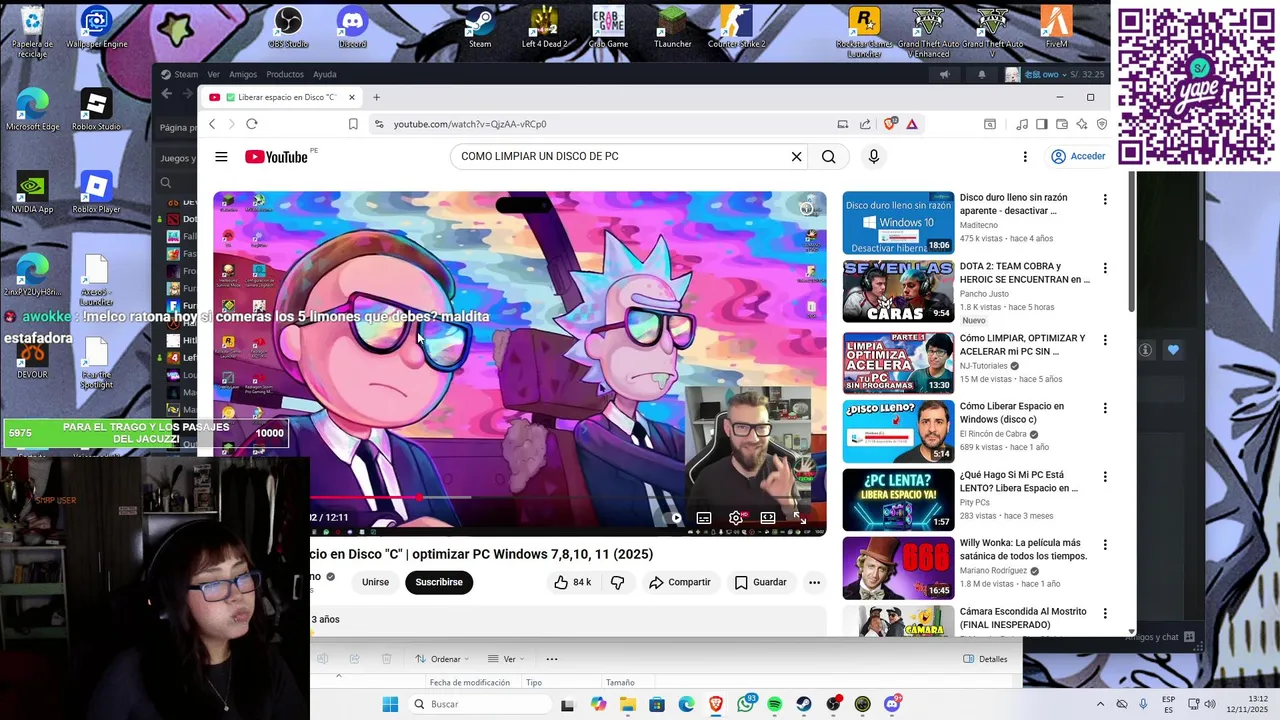This screenshot has height=720, width=1280.
Task: Open Discord desktop shortcut
Action: (x=352, y=28)
